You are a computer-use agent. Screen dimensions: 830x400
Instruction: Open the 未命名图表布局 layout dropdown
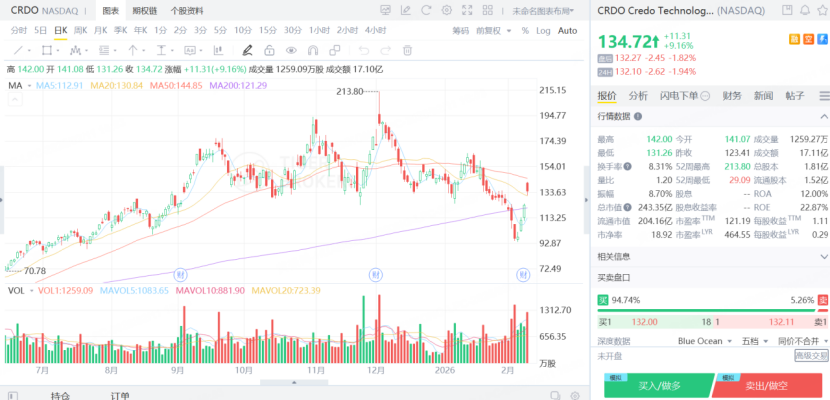(x=544, y=11)
